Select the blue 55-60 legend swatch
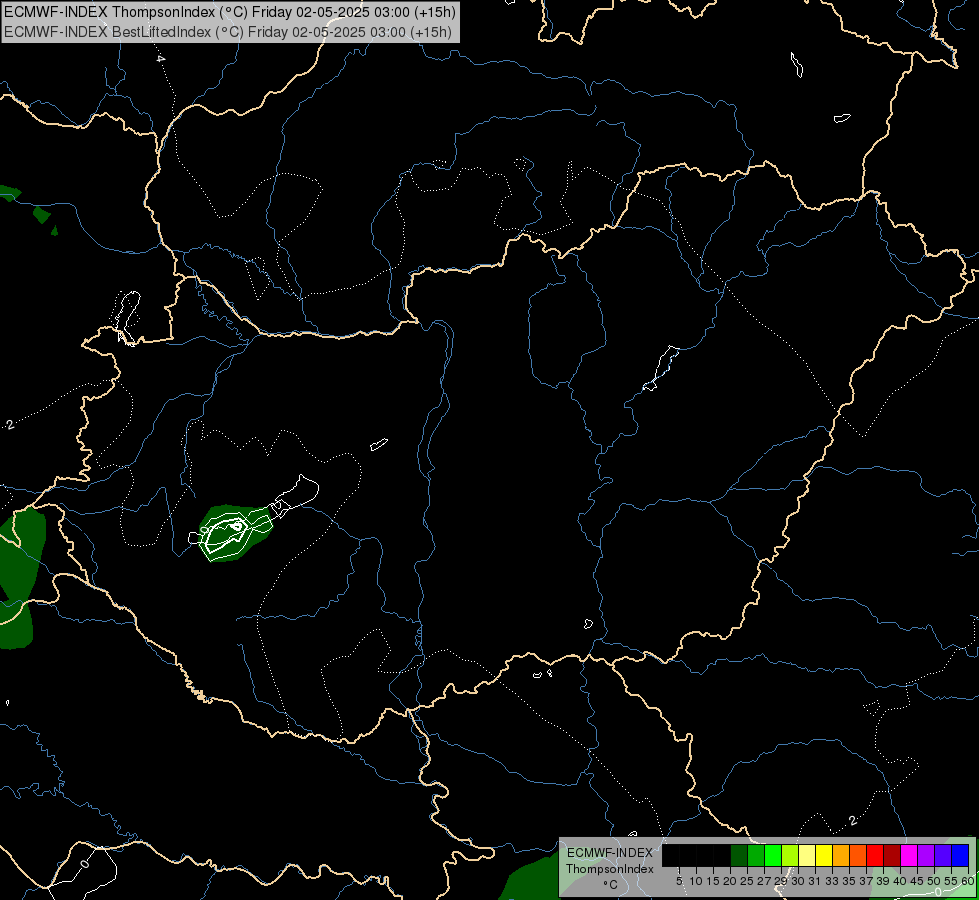 coord(960,855)
